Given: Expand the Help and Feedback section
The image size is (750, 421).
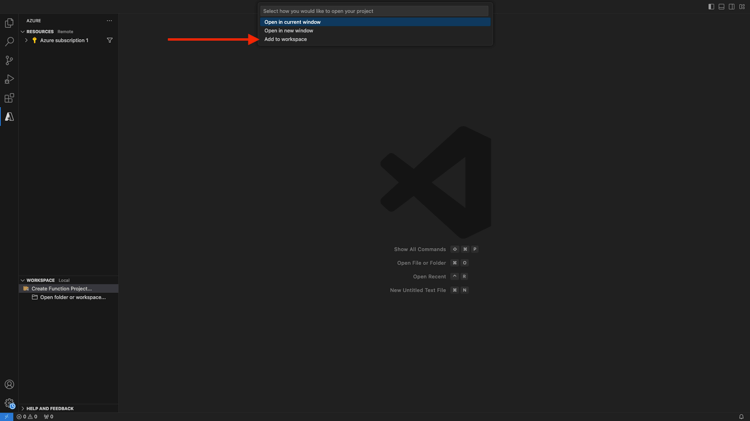Looking at the screenshot, I should coord(22,409).
